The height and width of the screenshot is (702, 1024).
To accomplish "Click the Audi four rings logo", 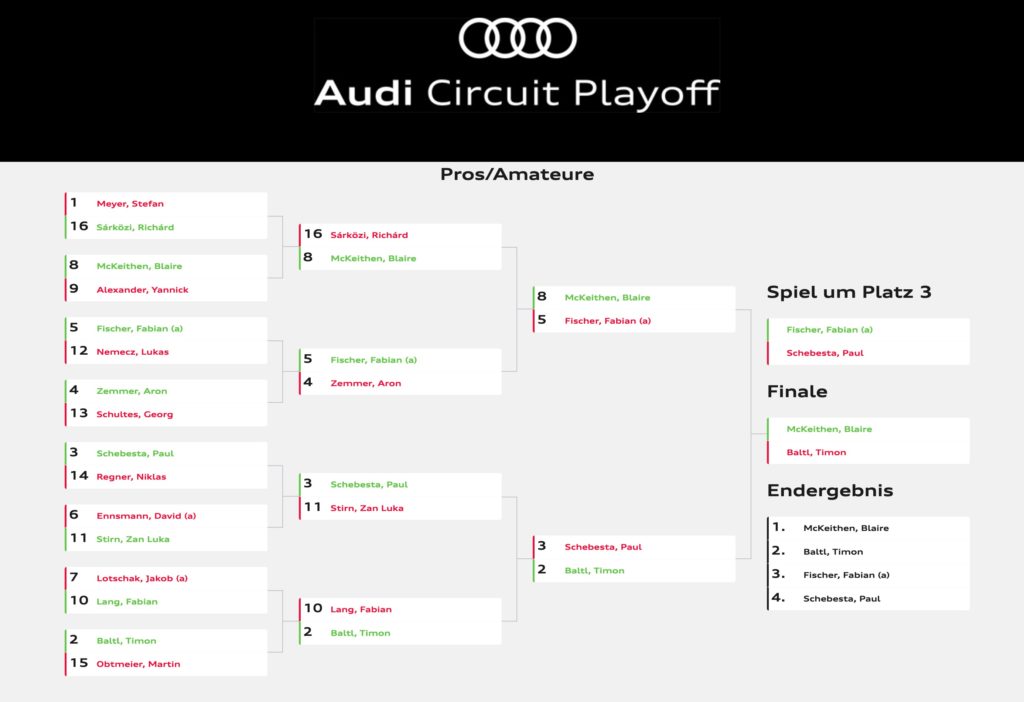I will (517, 39).
